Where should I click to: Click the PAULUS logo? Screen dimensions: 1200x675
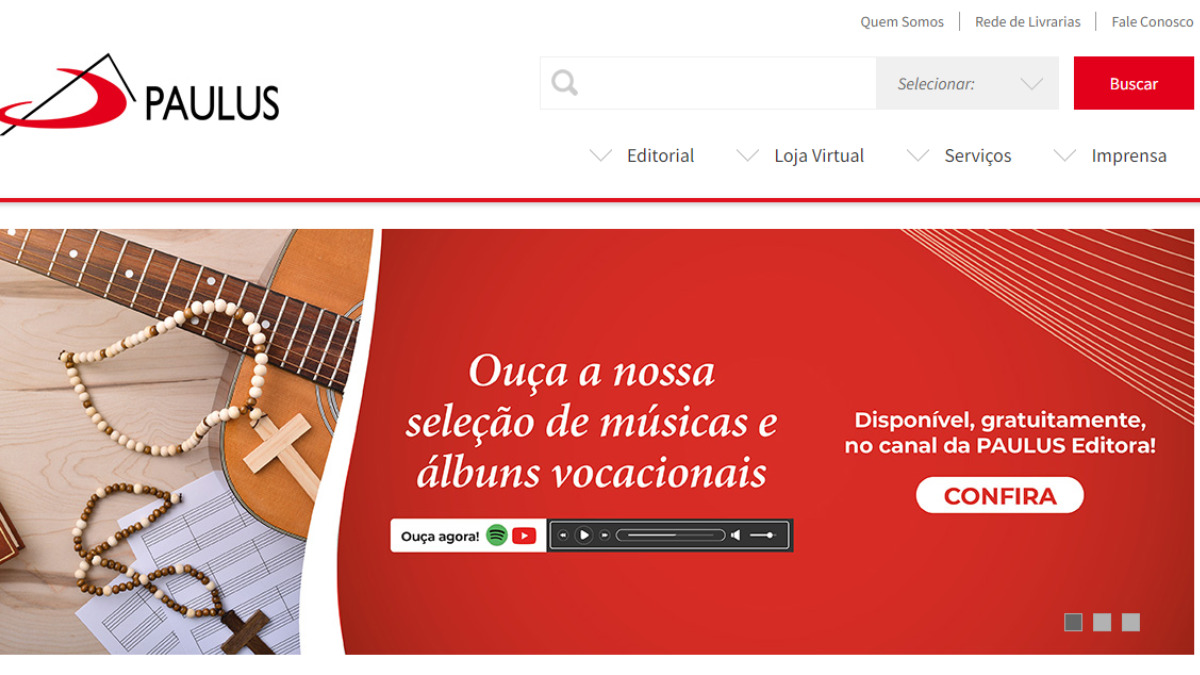pyautogui.click(x=139, y=95)
